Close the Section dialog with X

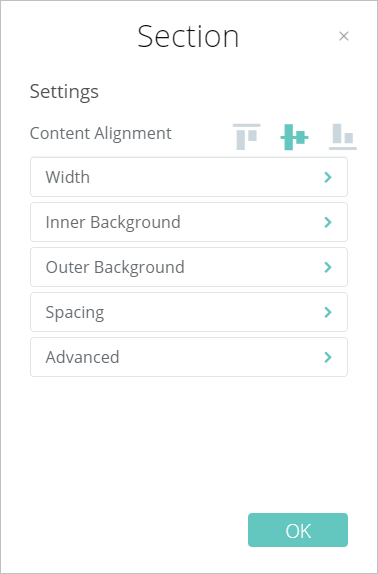pyautogui.click(x=344, y=36)
